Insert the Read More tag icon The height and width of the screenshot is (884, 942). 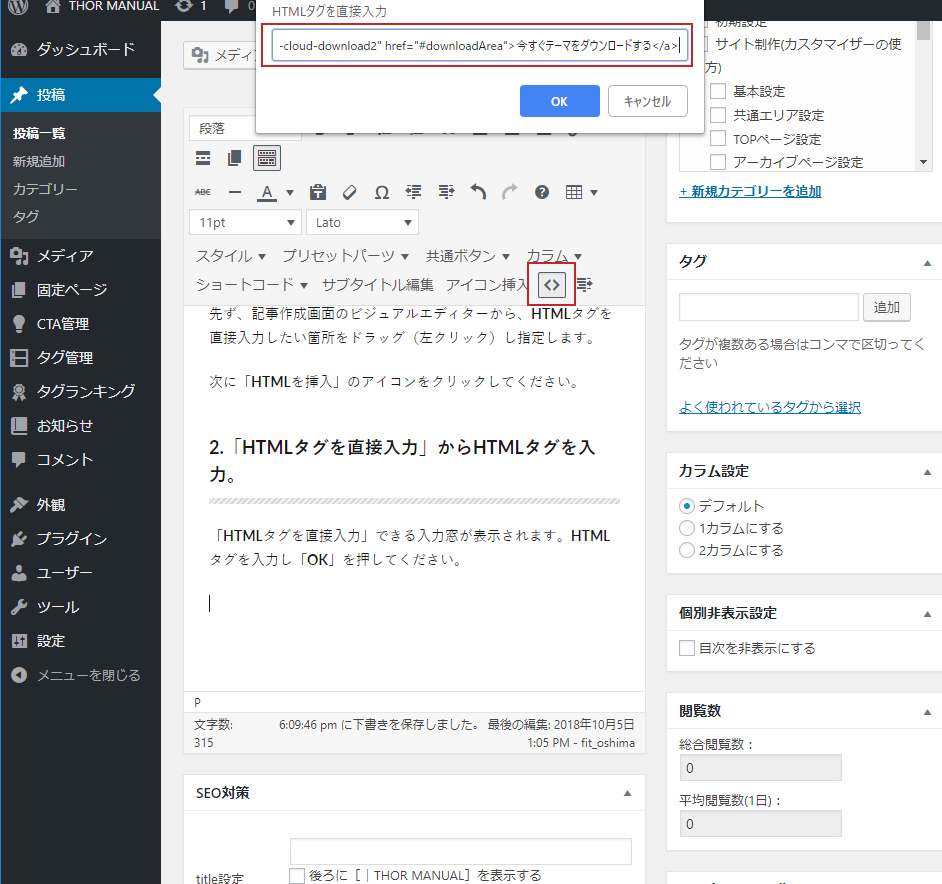coord(203,158)
